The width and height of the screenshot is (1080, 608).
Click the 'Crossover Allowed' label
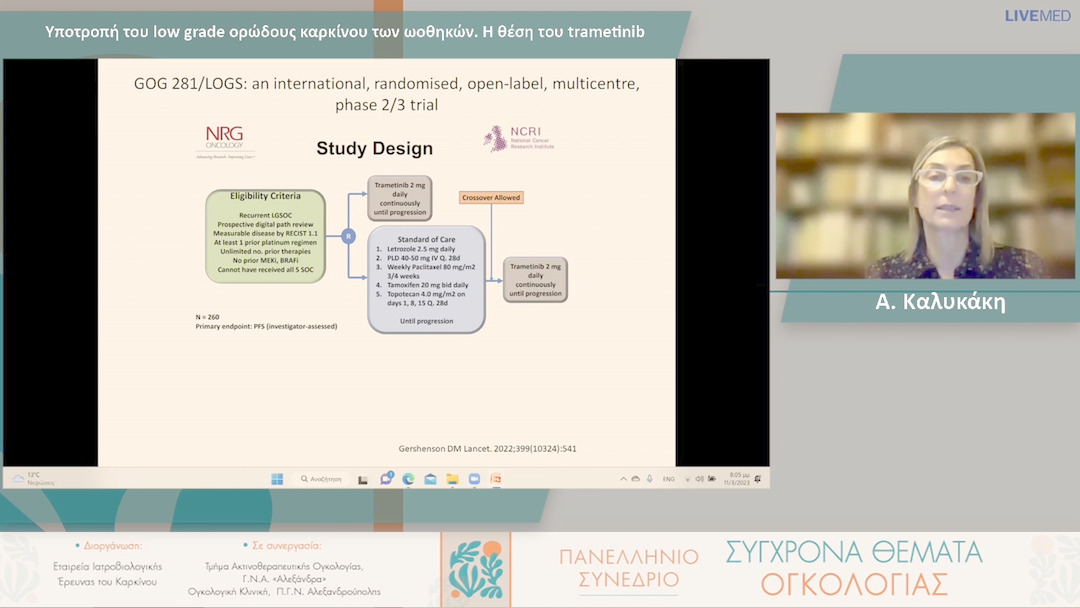[491, 198]
